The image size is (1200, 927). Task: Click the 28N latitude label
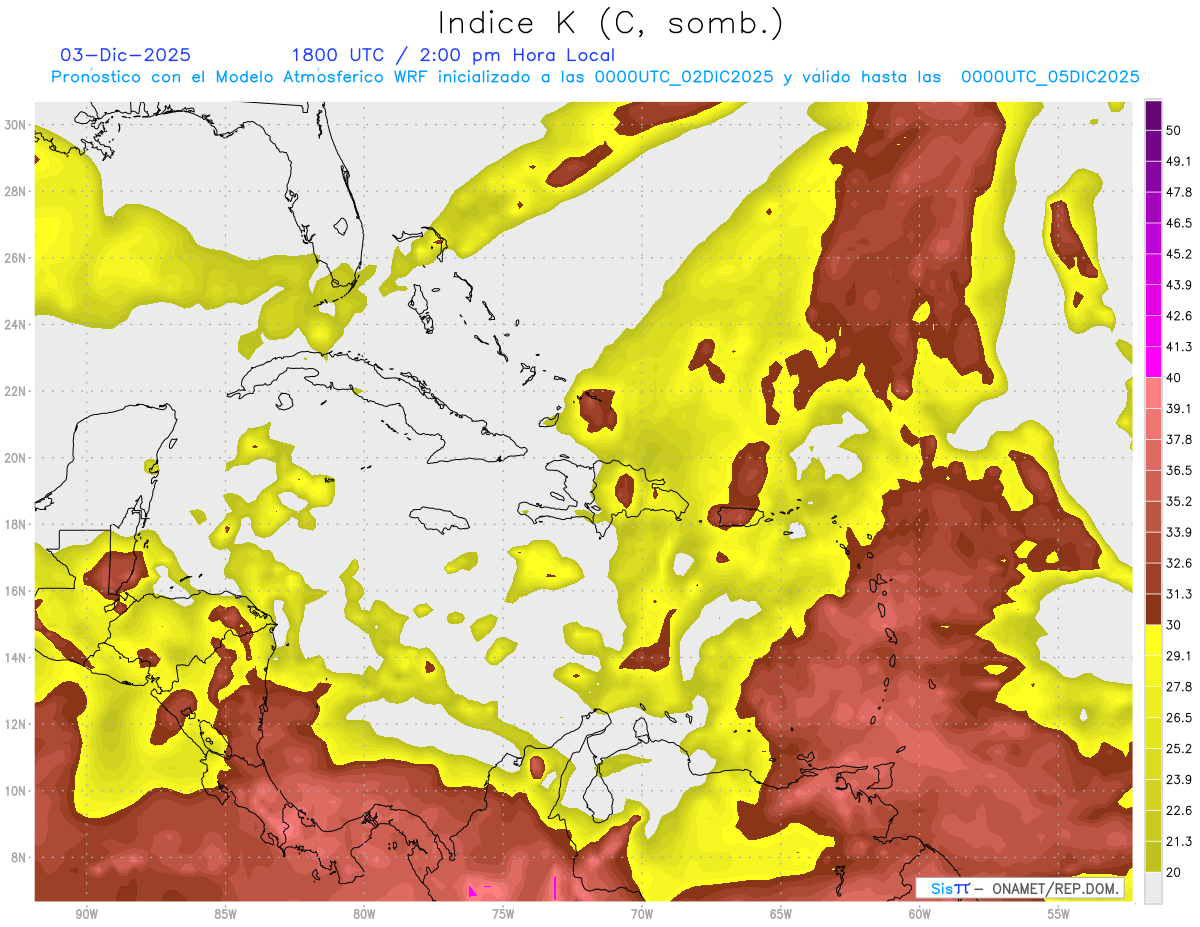point(15,191)
